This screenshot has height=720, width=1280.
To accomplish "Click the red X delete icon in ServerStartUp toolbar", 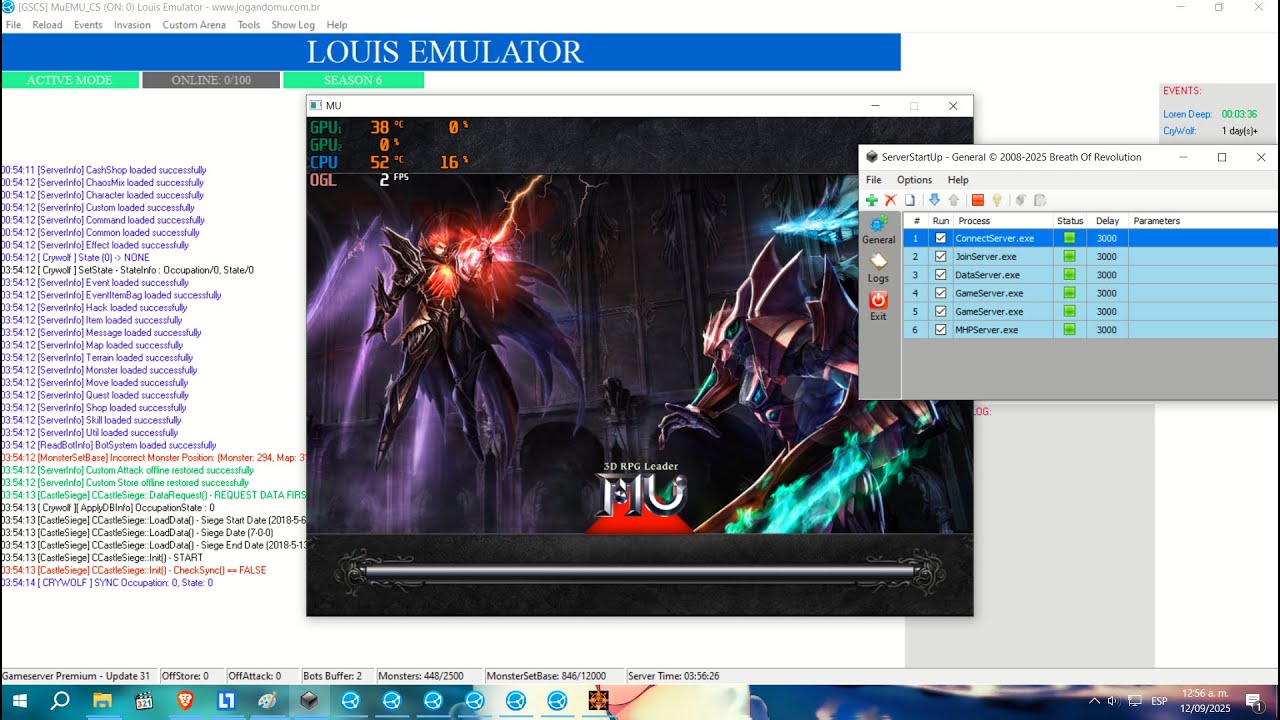I will click(x=890, y=200).
